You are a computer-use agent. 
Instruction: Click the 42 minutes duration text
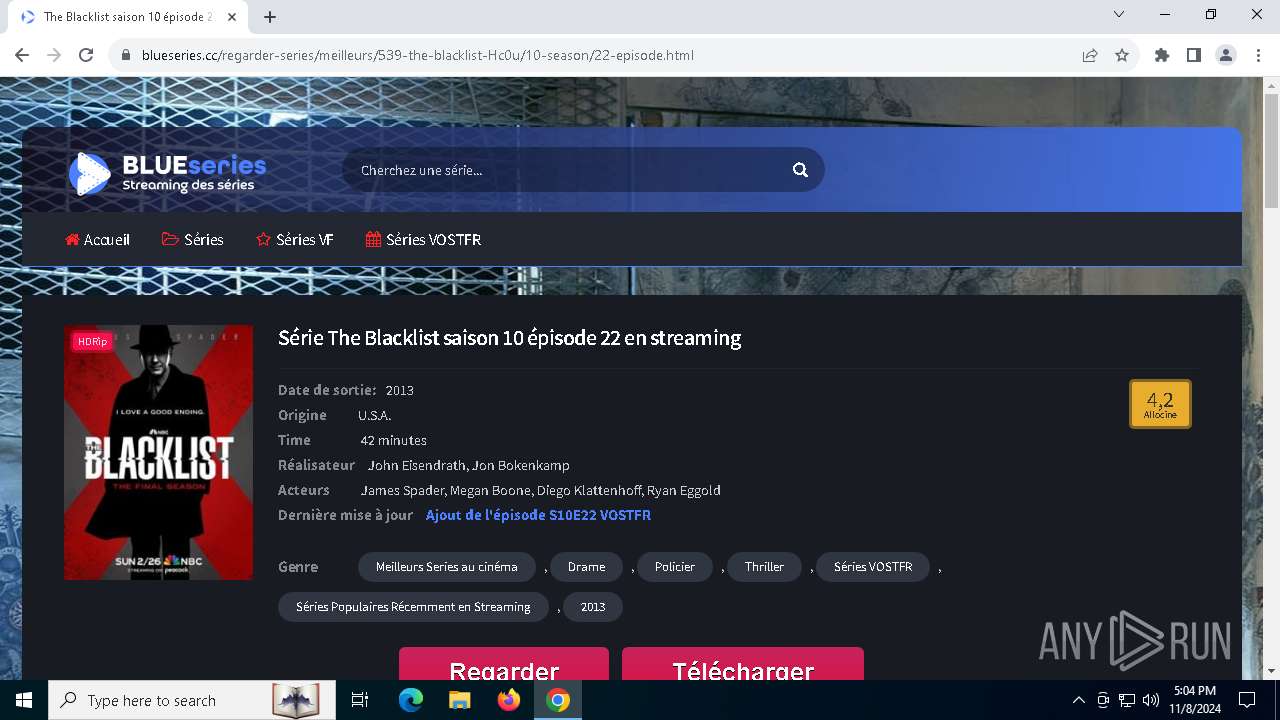point(393,440)
